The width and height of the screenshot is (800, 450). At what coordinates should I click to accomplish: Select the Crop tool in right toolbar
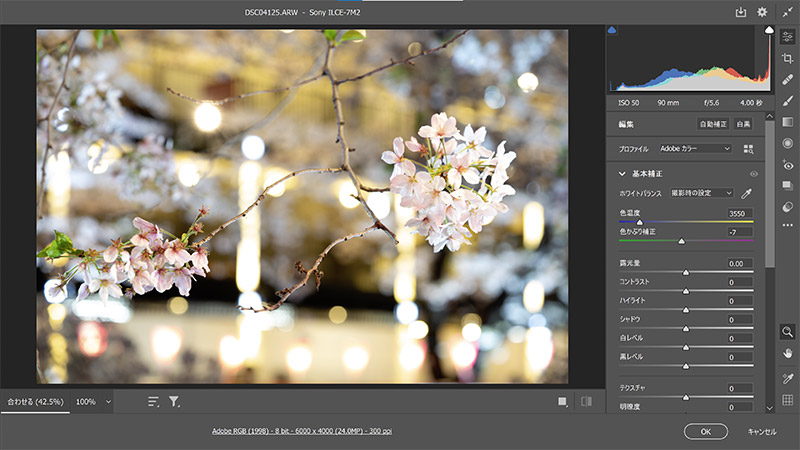coord(787,58)
